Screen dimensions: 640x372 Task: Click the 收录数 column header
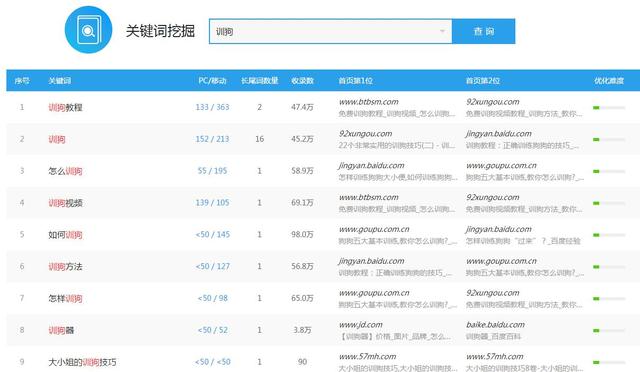coord(302,81)
